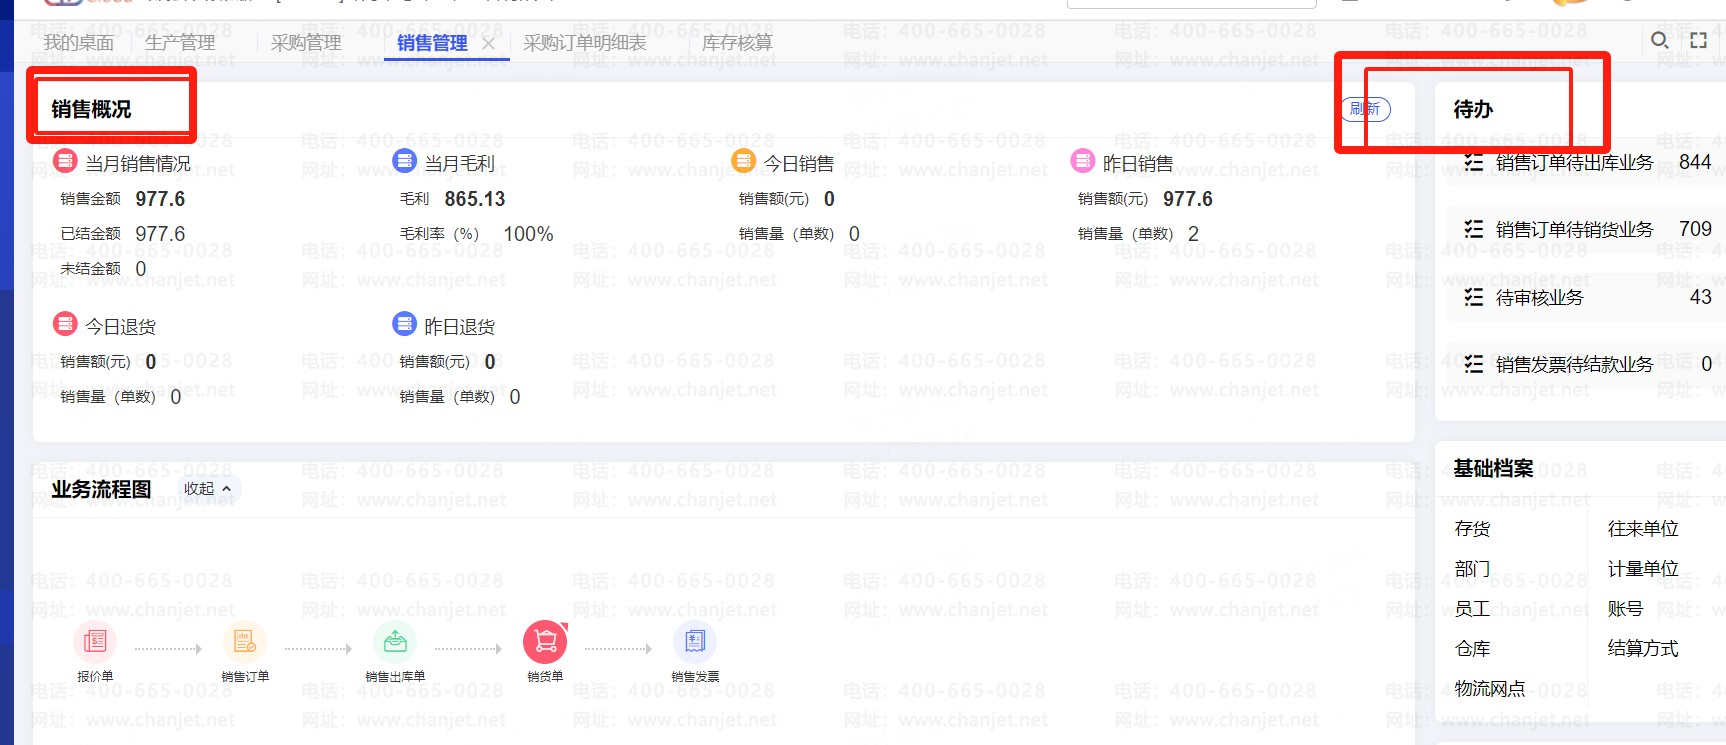Click the 毛利率 100% value
The image size is (1726, 745).
point(528,234)
